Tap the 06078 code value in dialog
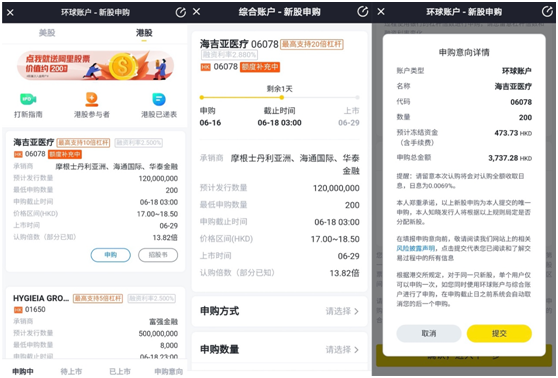Screen dimensions: 558x378 click(521, 102)
